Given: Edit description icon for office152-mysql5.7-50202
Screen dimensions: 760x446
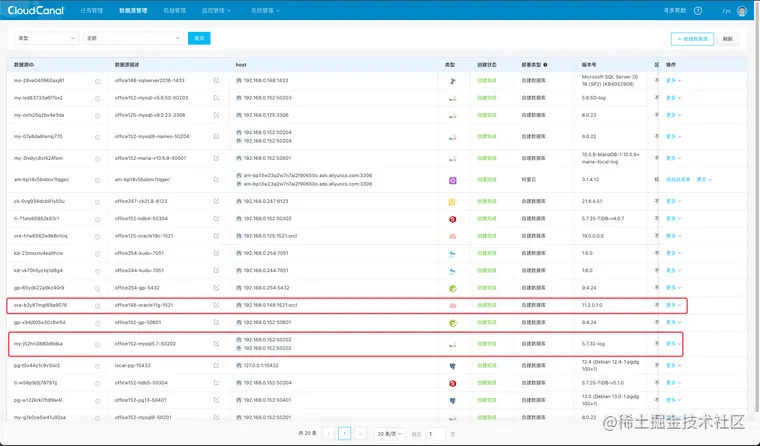Looking at the screenshot, I should [216, 344].
